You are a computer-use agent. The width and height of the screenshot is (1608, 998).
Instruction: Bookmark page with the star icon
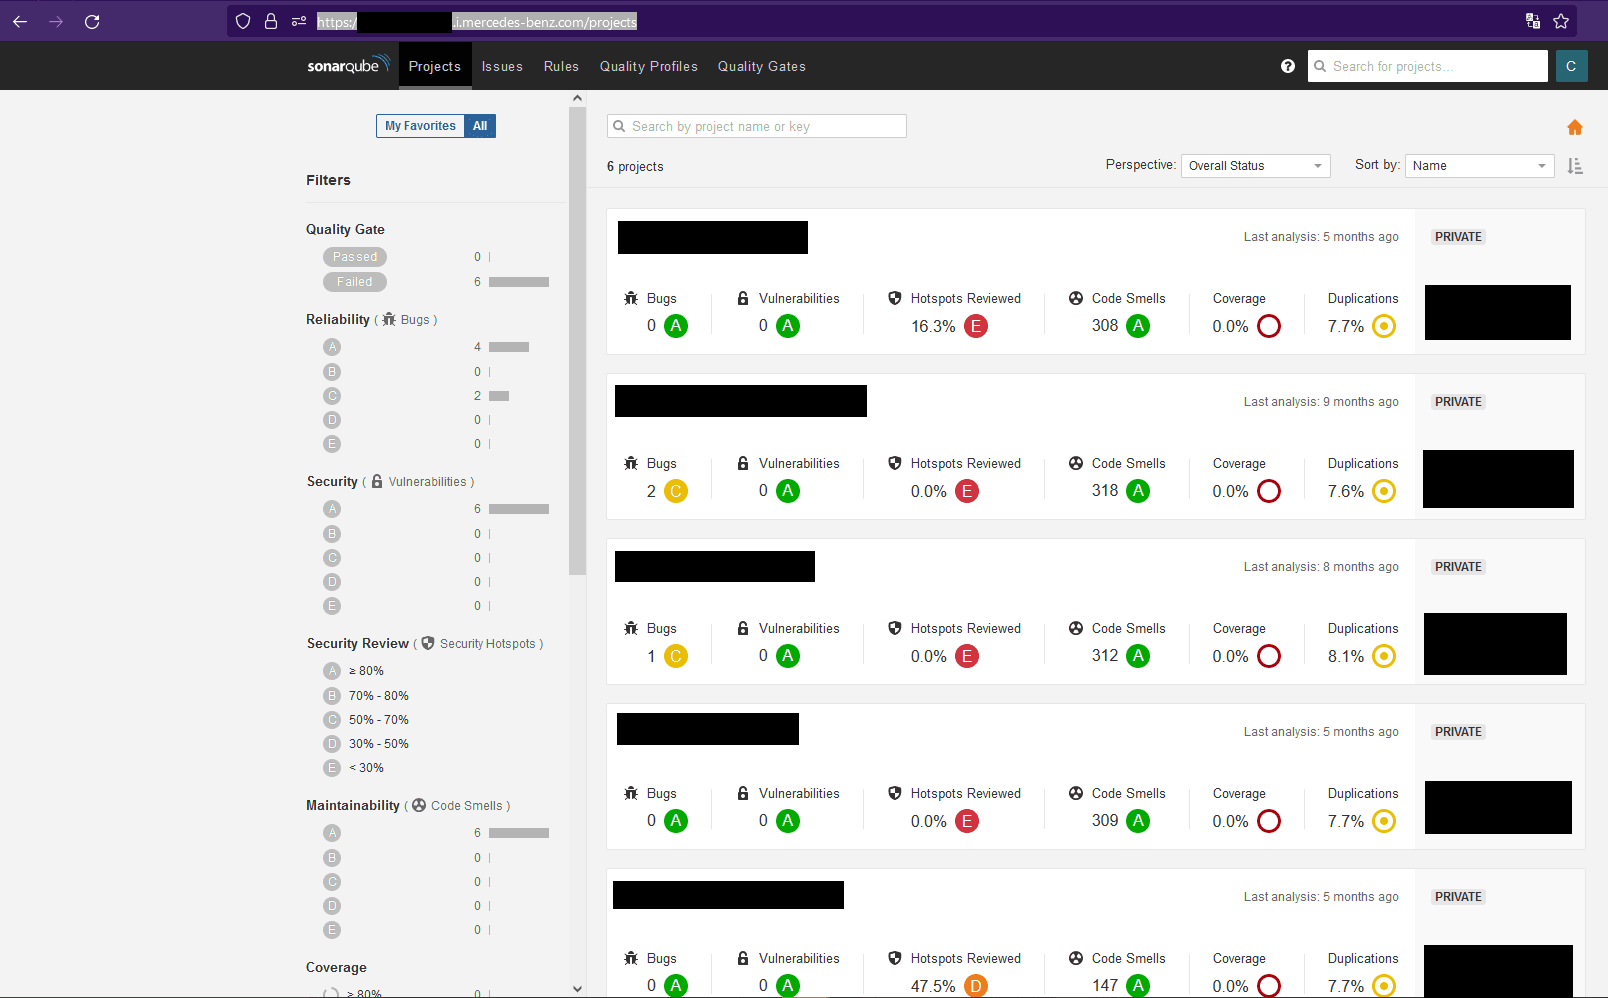pyautogui.click(x=1561, y=21)
